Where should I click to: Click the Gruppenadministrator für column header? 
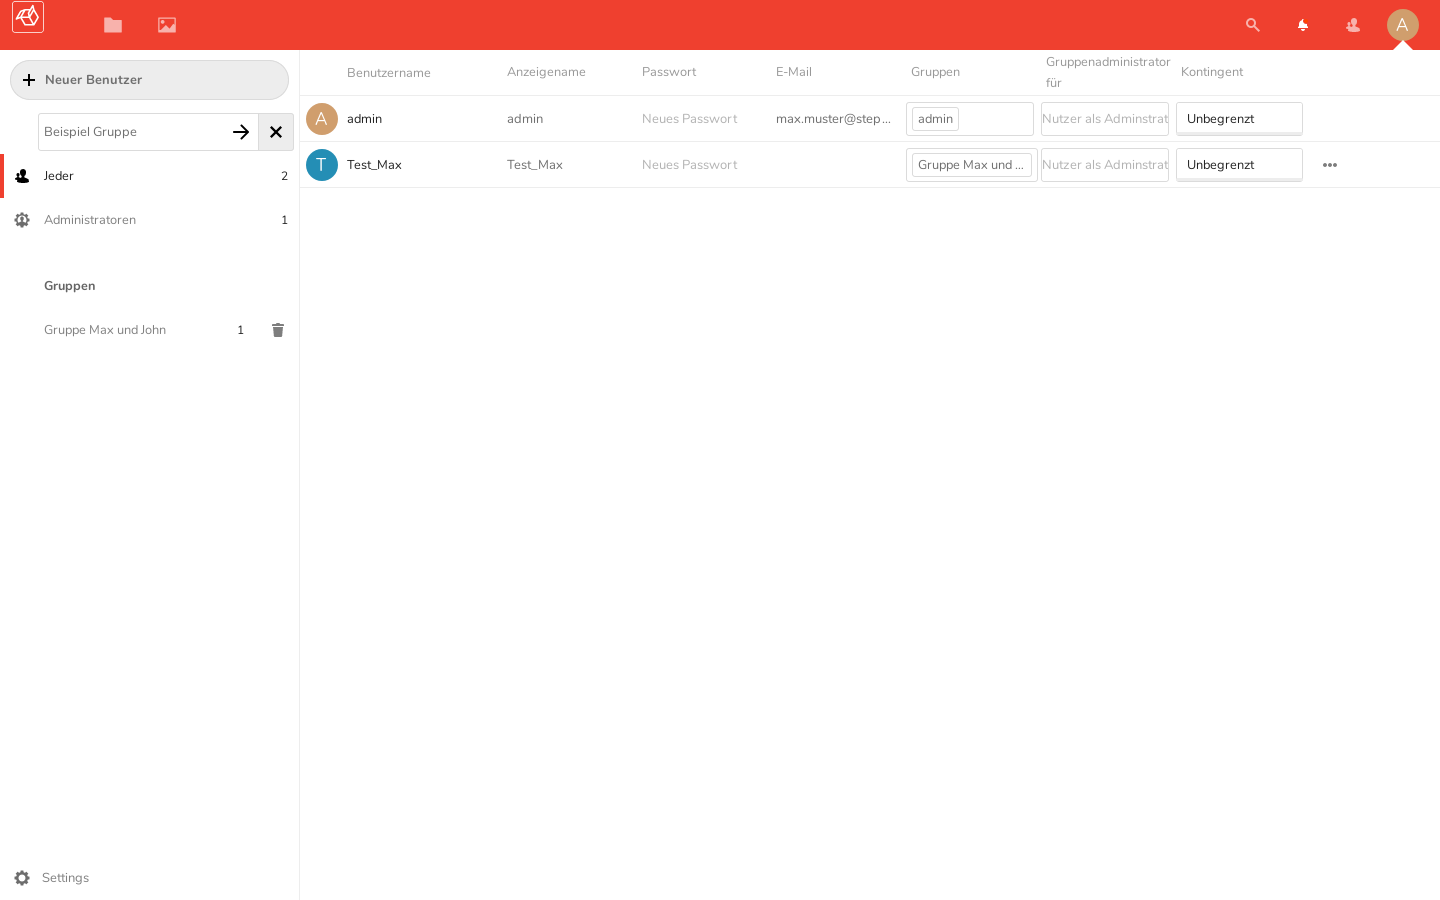point(1108,72)
